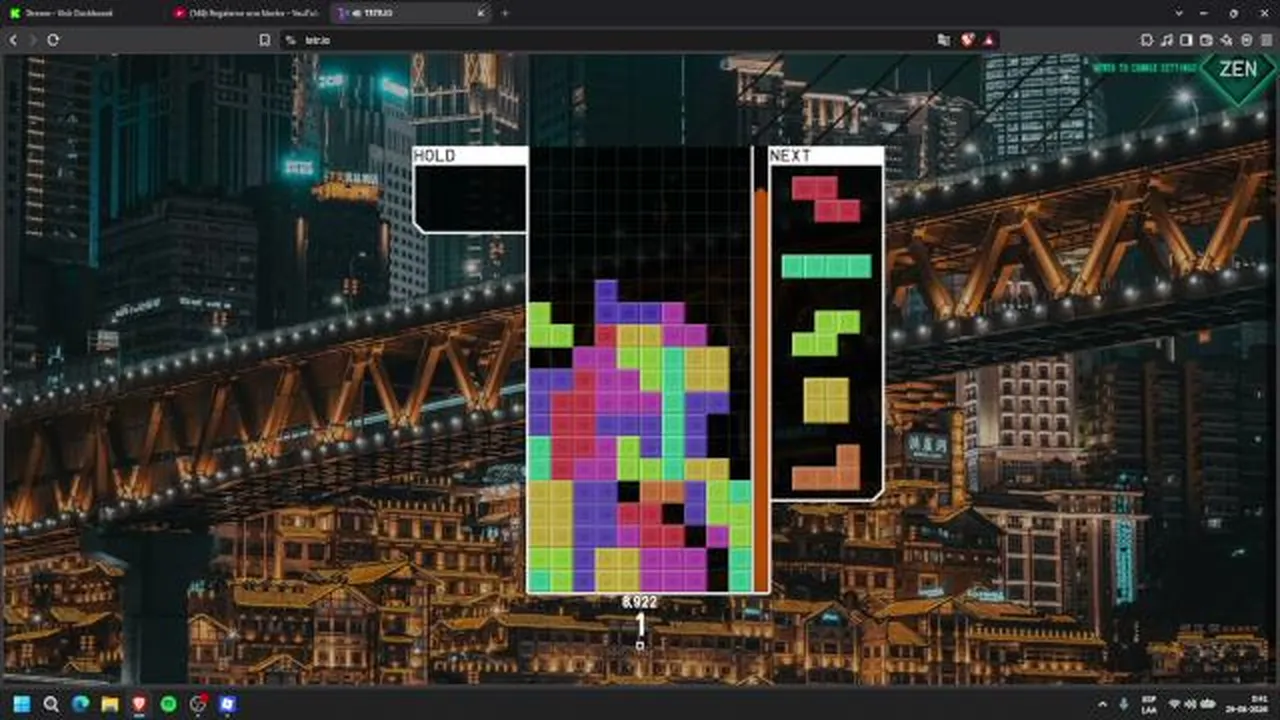
Task: Open the browser extensions puzzle icon
Action: (x=1147, y=40)
